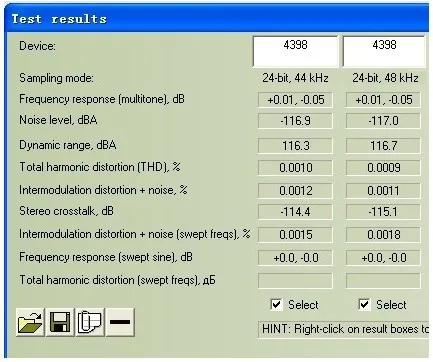Screen dimensions: 433x362
Task: Click swept freqs IMD value 0.0018
Action: (x=383, y=235)
